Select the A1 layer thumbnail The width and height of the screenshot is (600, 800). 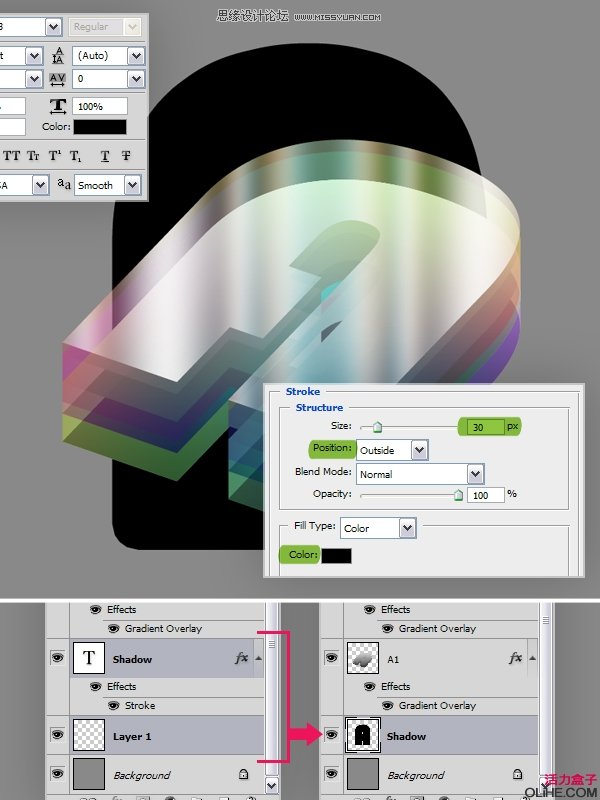363,658
